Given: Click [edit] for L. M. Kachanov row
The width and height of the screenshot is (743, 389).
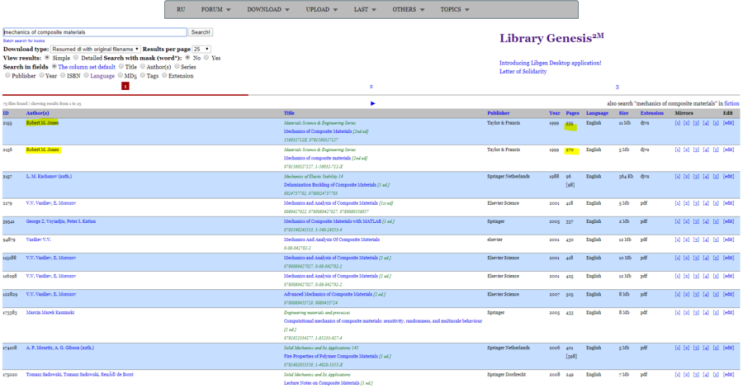Looking at the screenshot, I should coord(728,177).
